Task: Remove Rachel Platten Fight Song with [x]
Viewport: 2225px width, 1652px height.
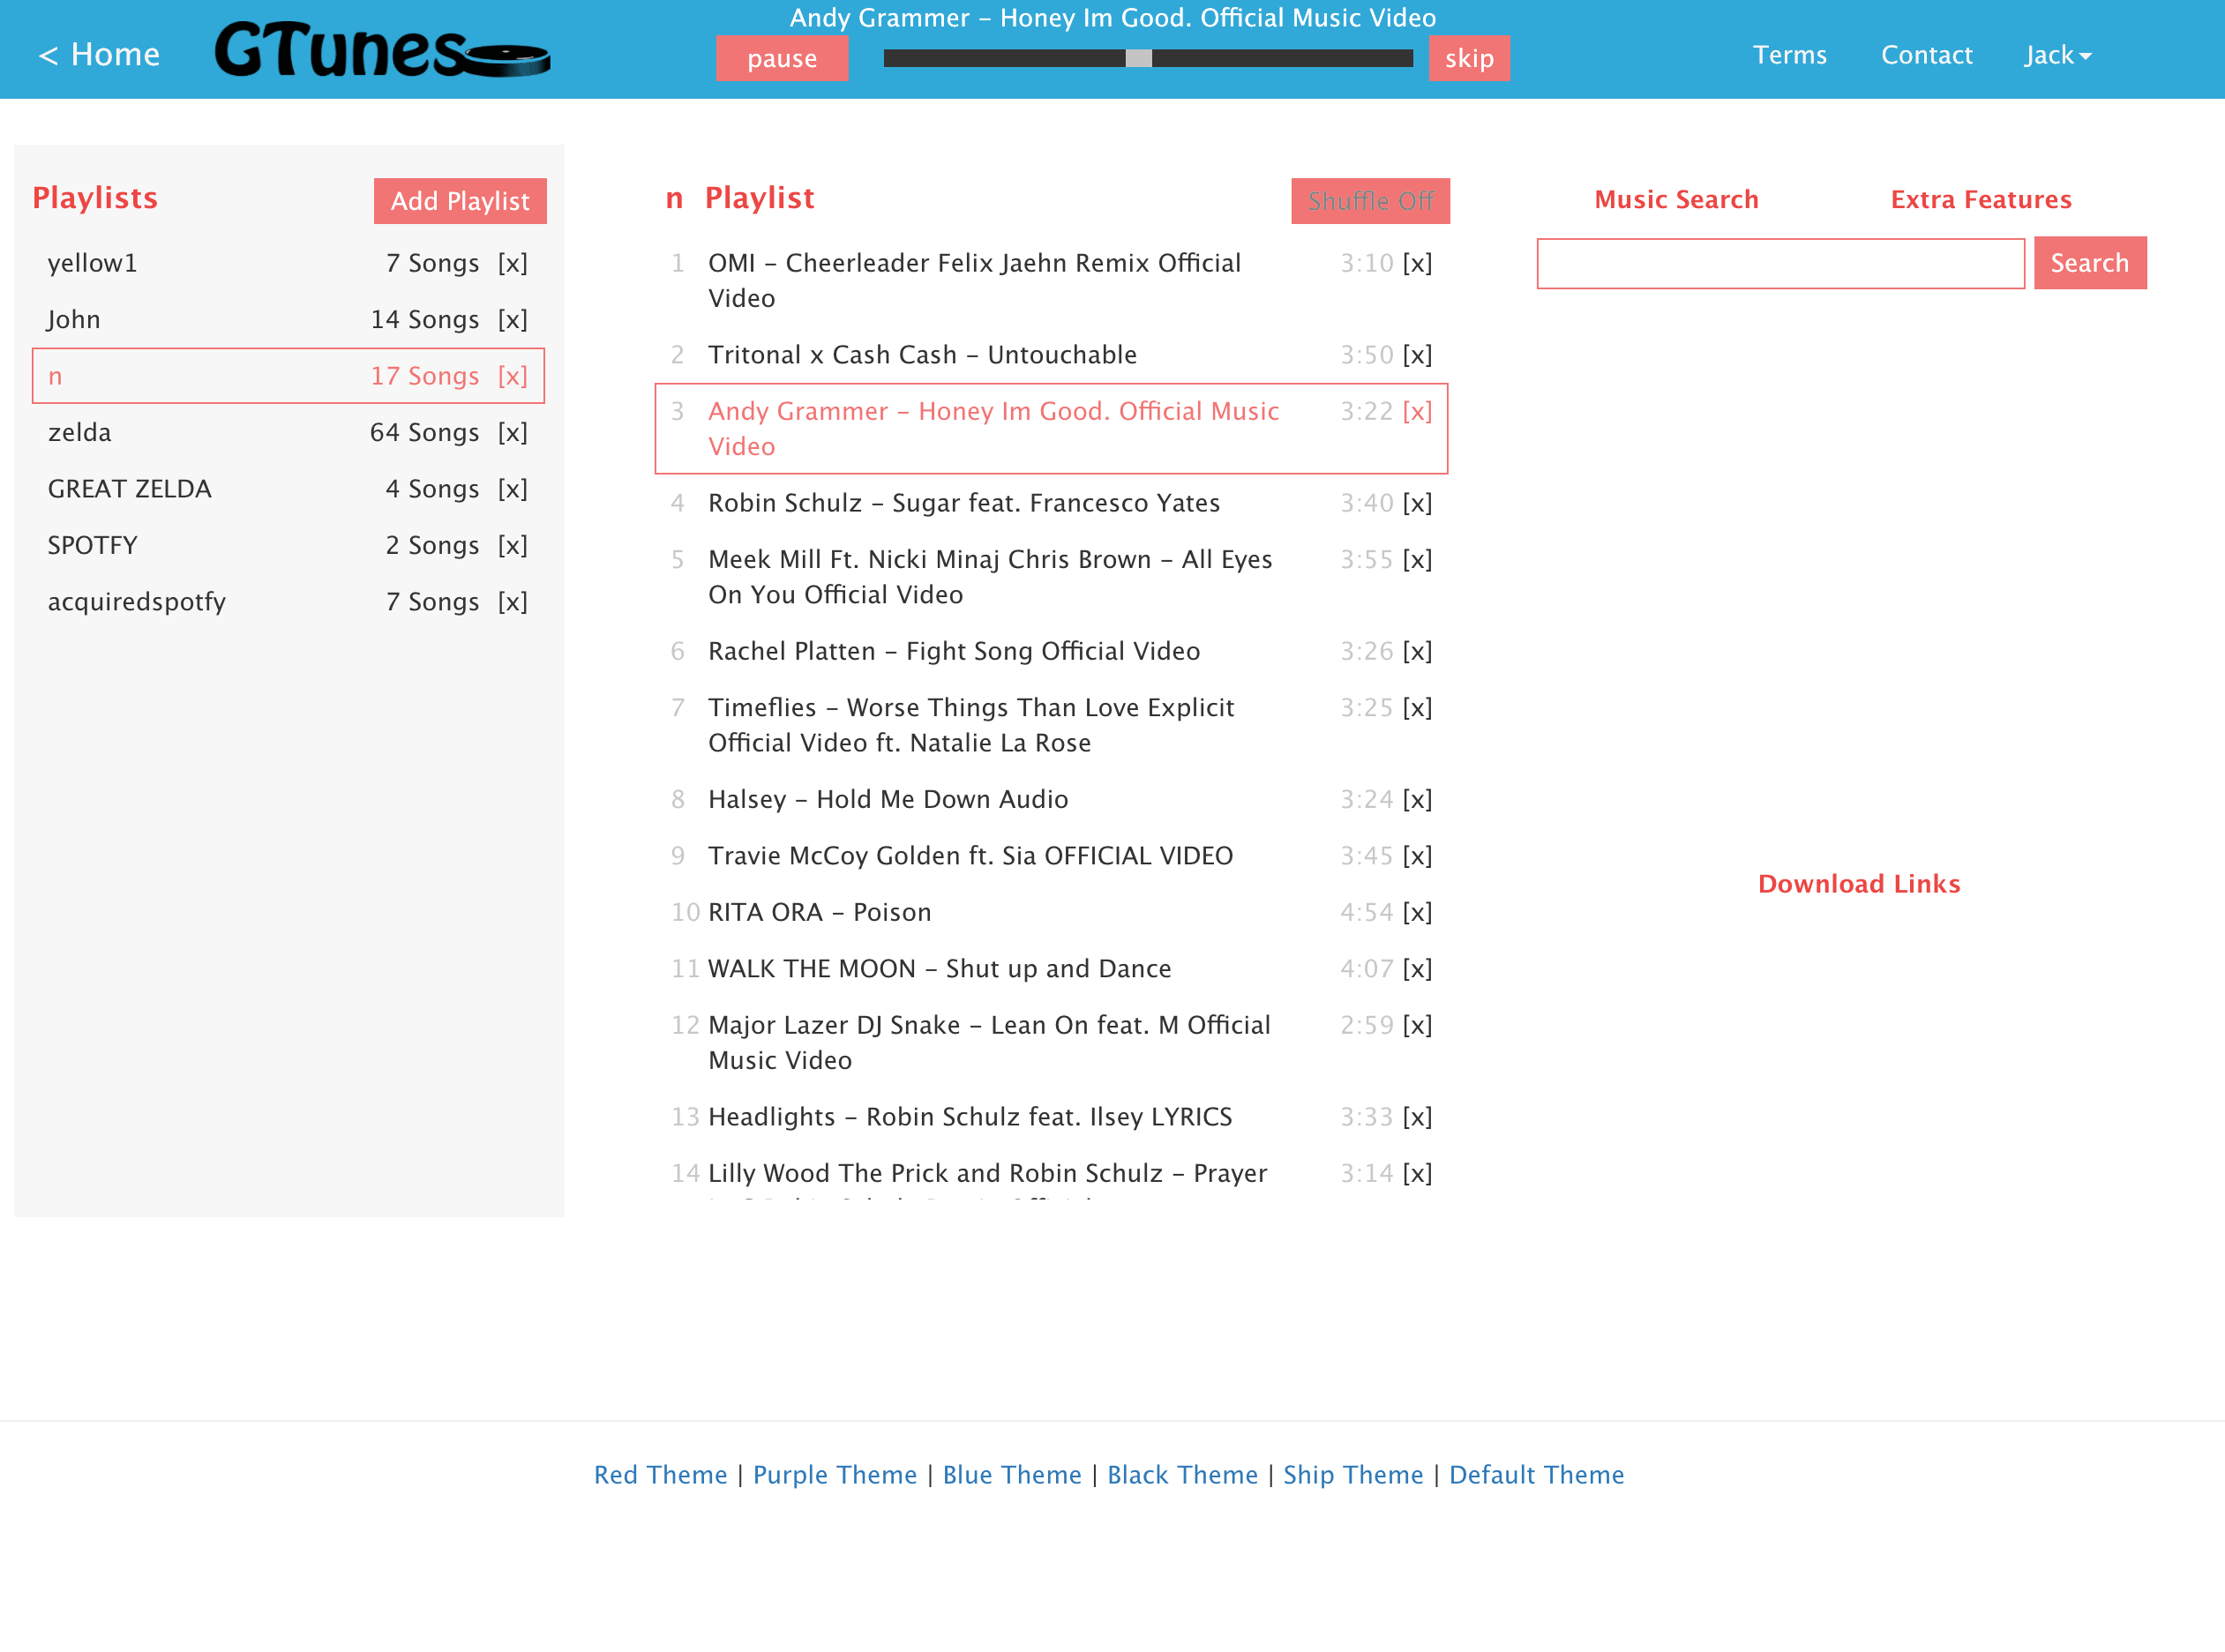Action: point(1416,651)
